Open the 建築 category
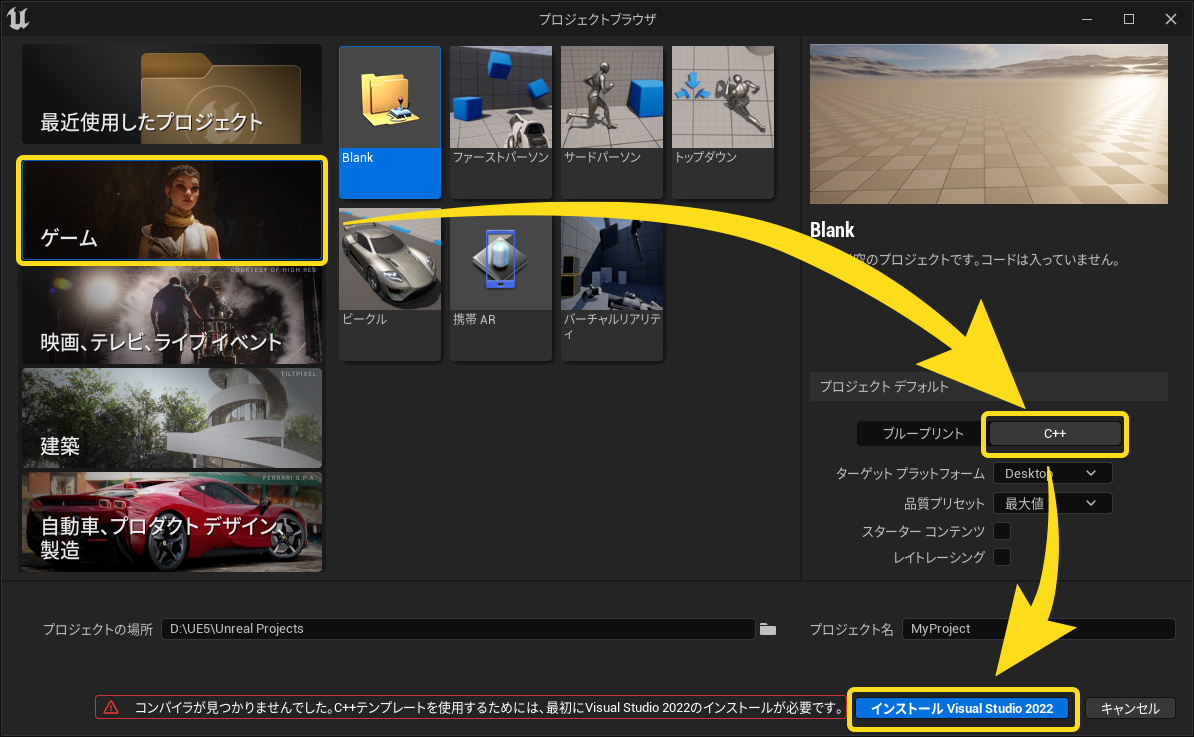 pos(172,418)
